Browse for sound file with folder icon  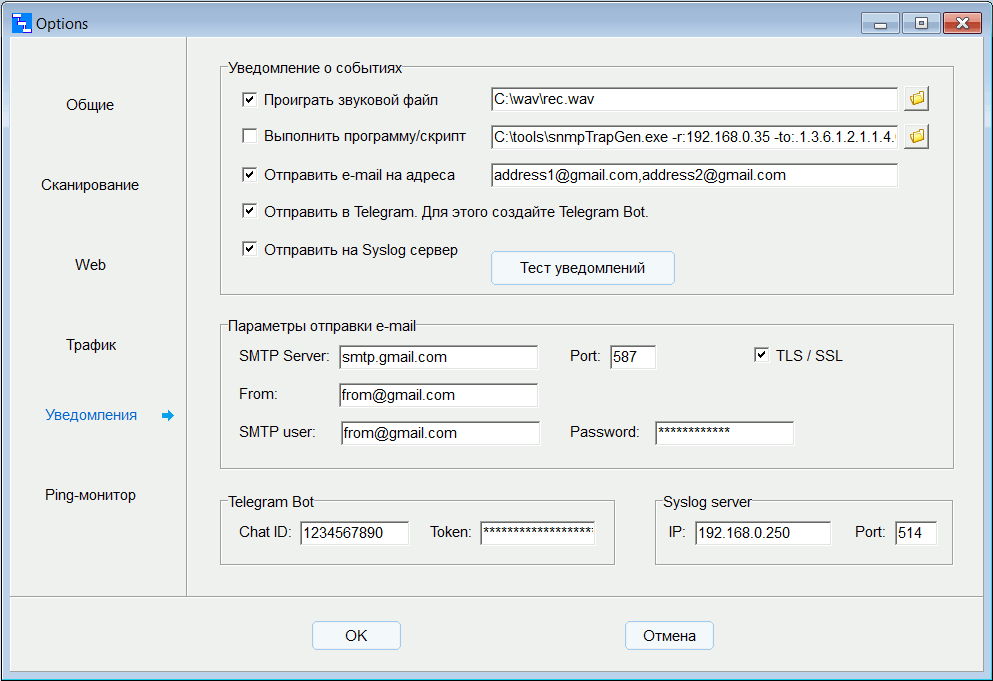pyautogui.click(x=917, y=99)
